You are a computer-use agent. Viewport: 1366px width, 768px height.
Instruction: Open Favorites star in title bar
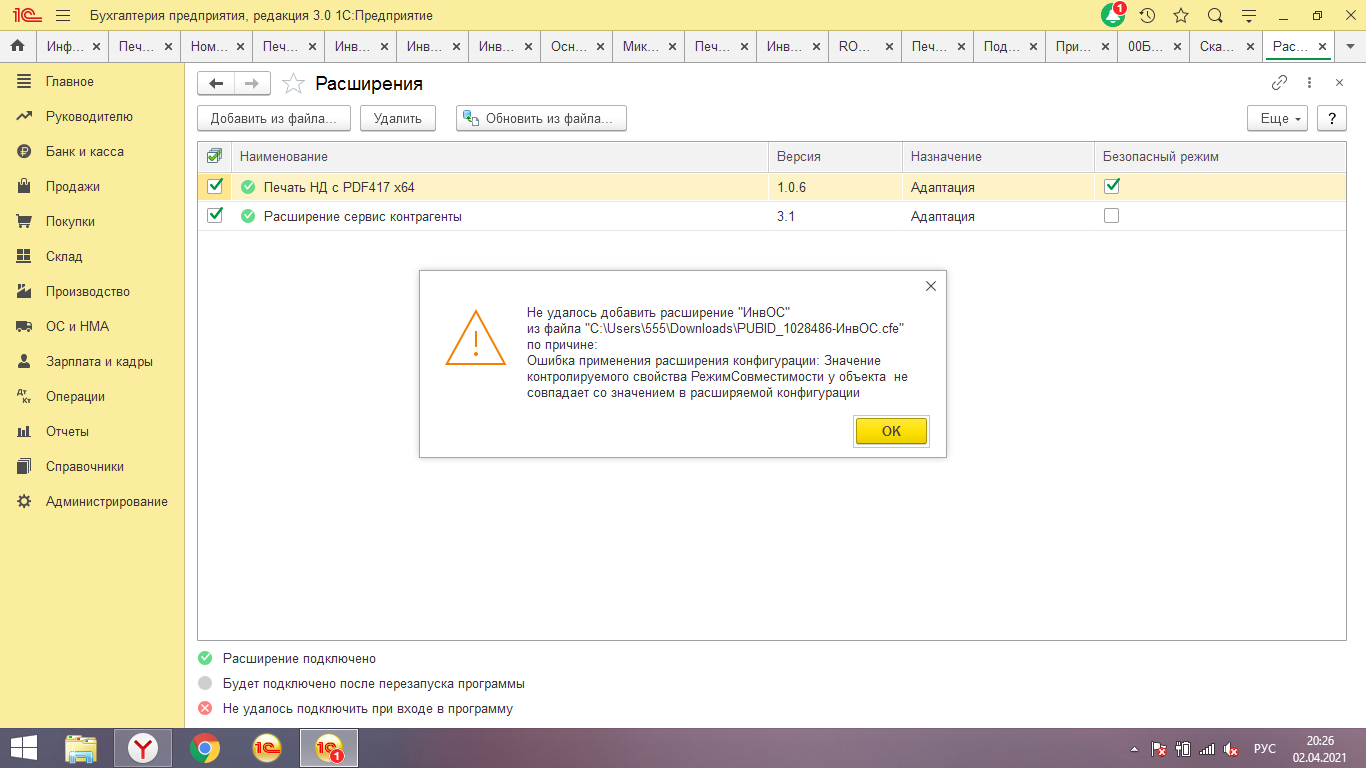click(1181, 16)
